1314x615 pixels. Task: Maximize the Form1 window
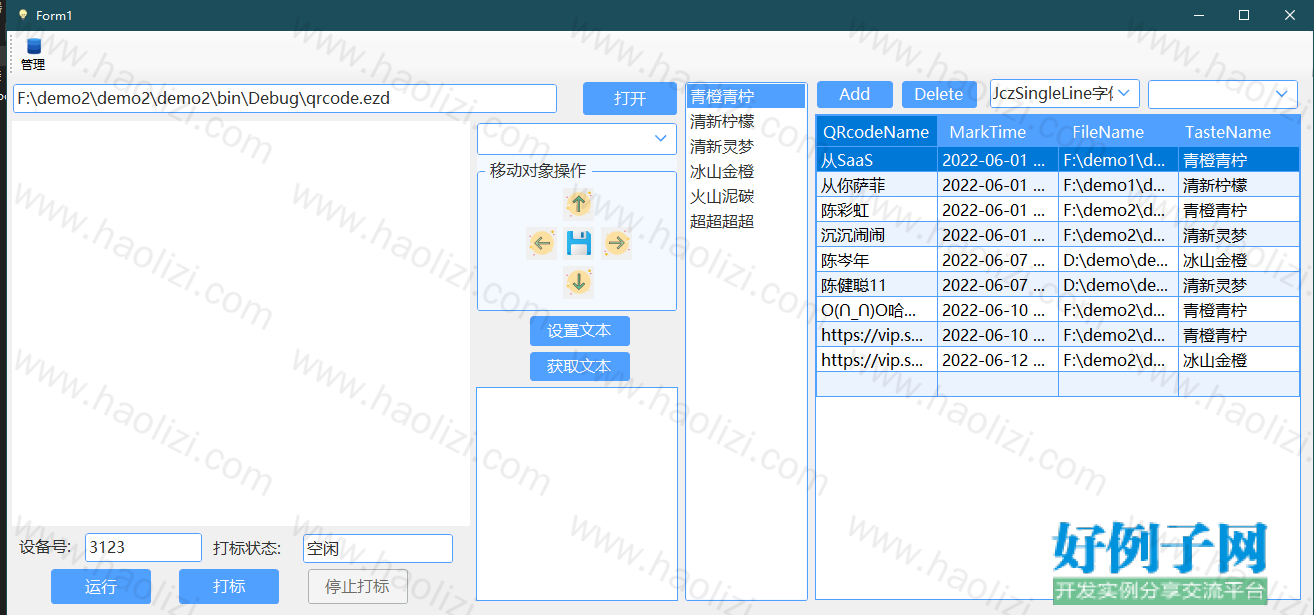tap(1244, 15)
